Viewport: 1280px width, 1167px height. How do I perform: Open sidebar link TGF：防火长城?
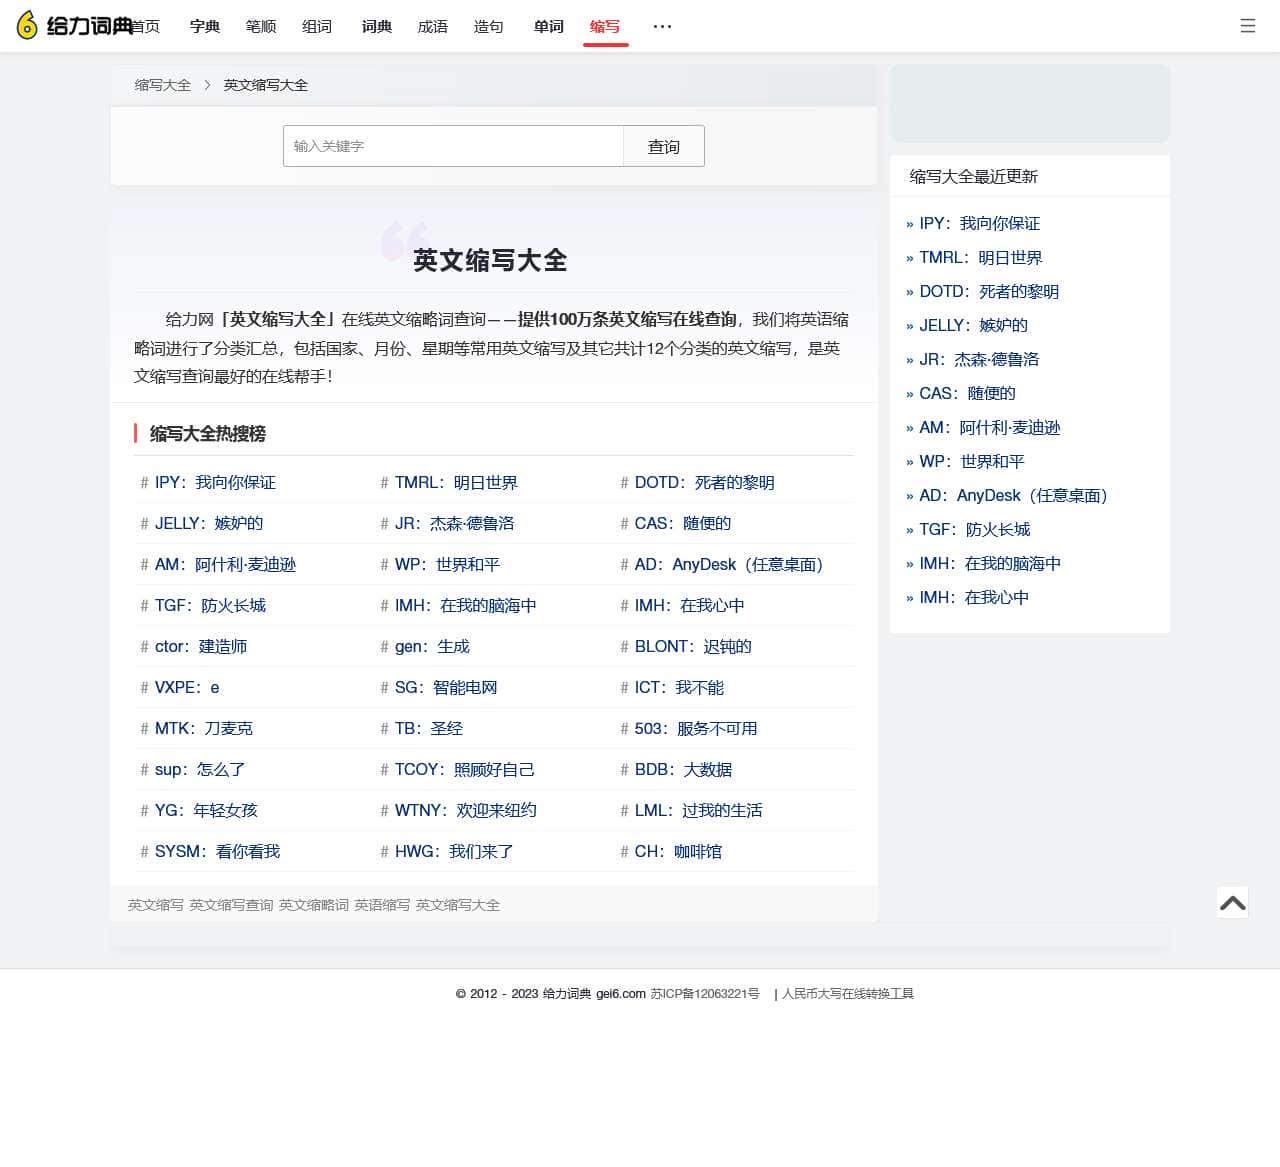(x=974, y=530)
